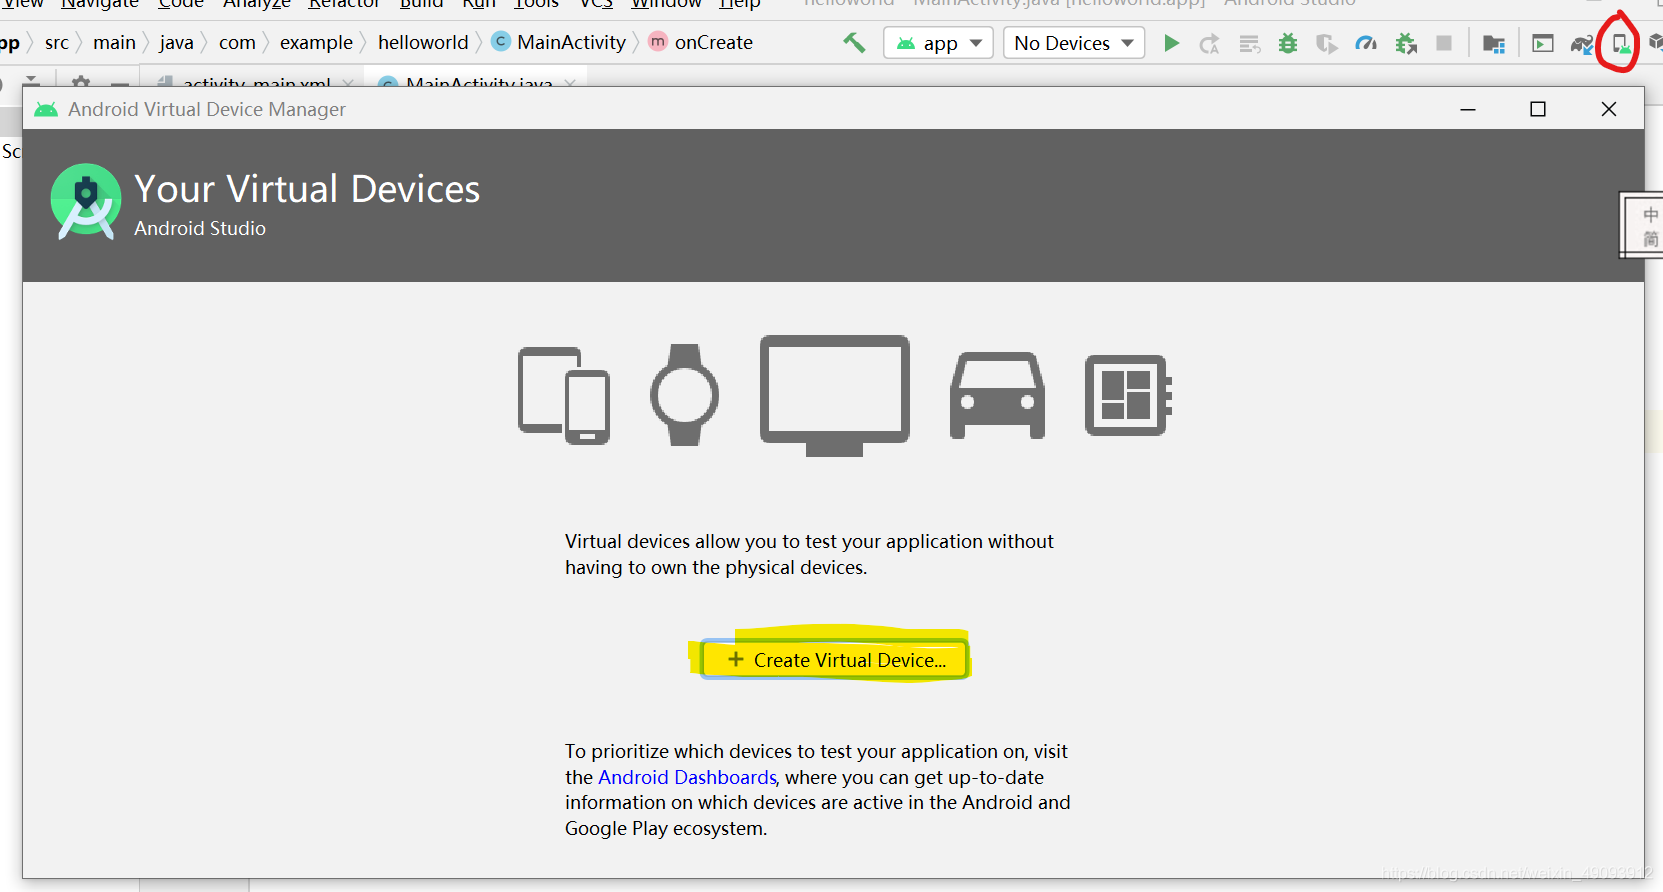Run the app with the green play icon
Image resolution: width=1663 pixels, height=892 pixels.
tap(1171, 43)
